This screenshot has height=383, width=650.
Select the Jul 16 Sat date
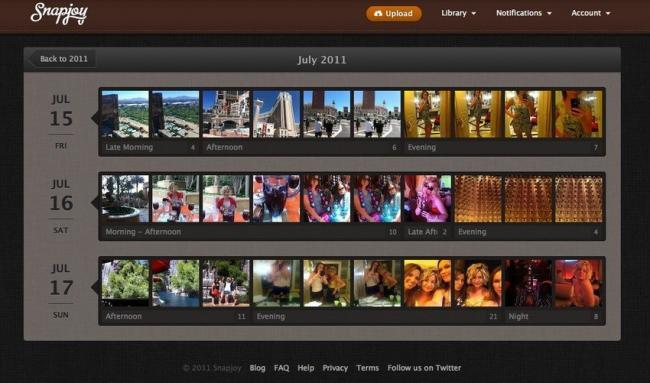[61, 206]
